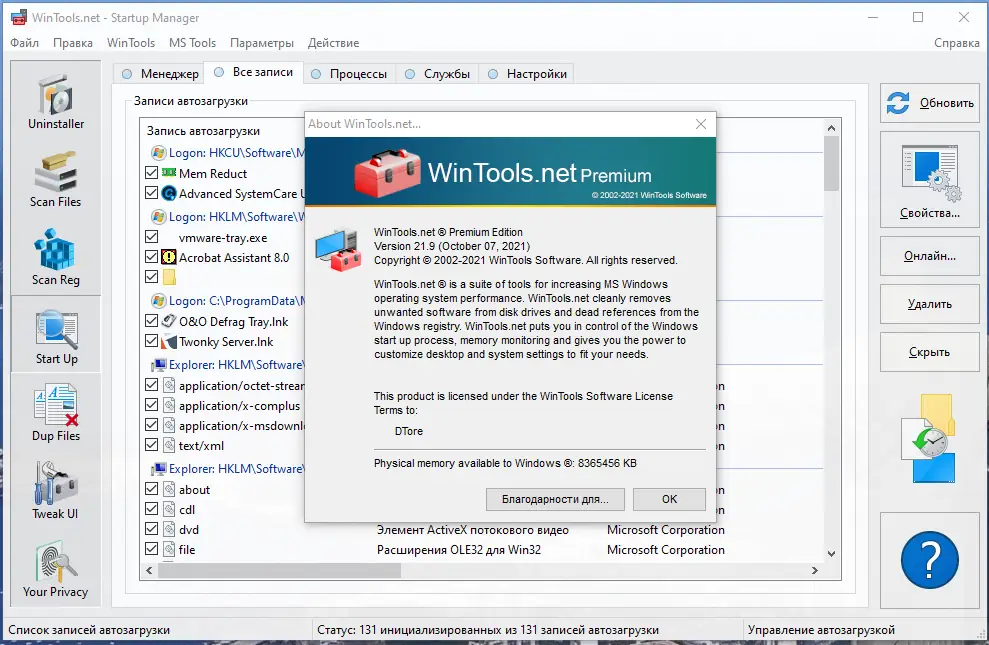Click the Acrobat Assistant 8.0 icon
This screenshot has width=989, height=645.
coord(168,257)
